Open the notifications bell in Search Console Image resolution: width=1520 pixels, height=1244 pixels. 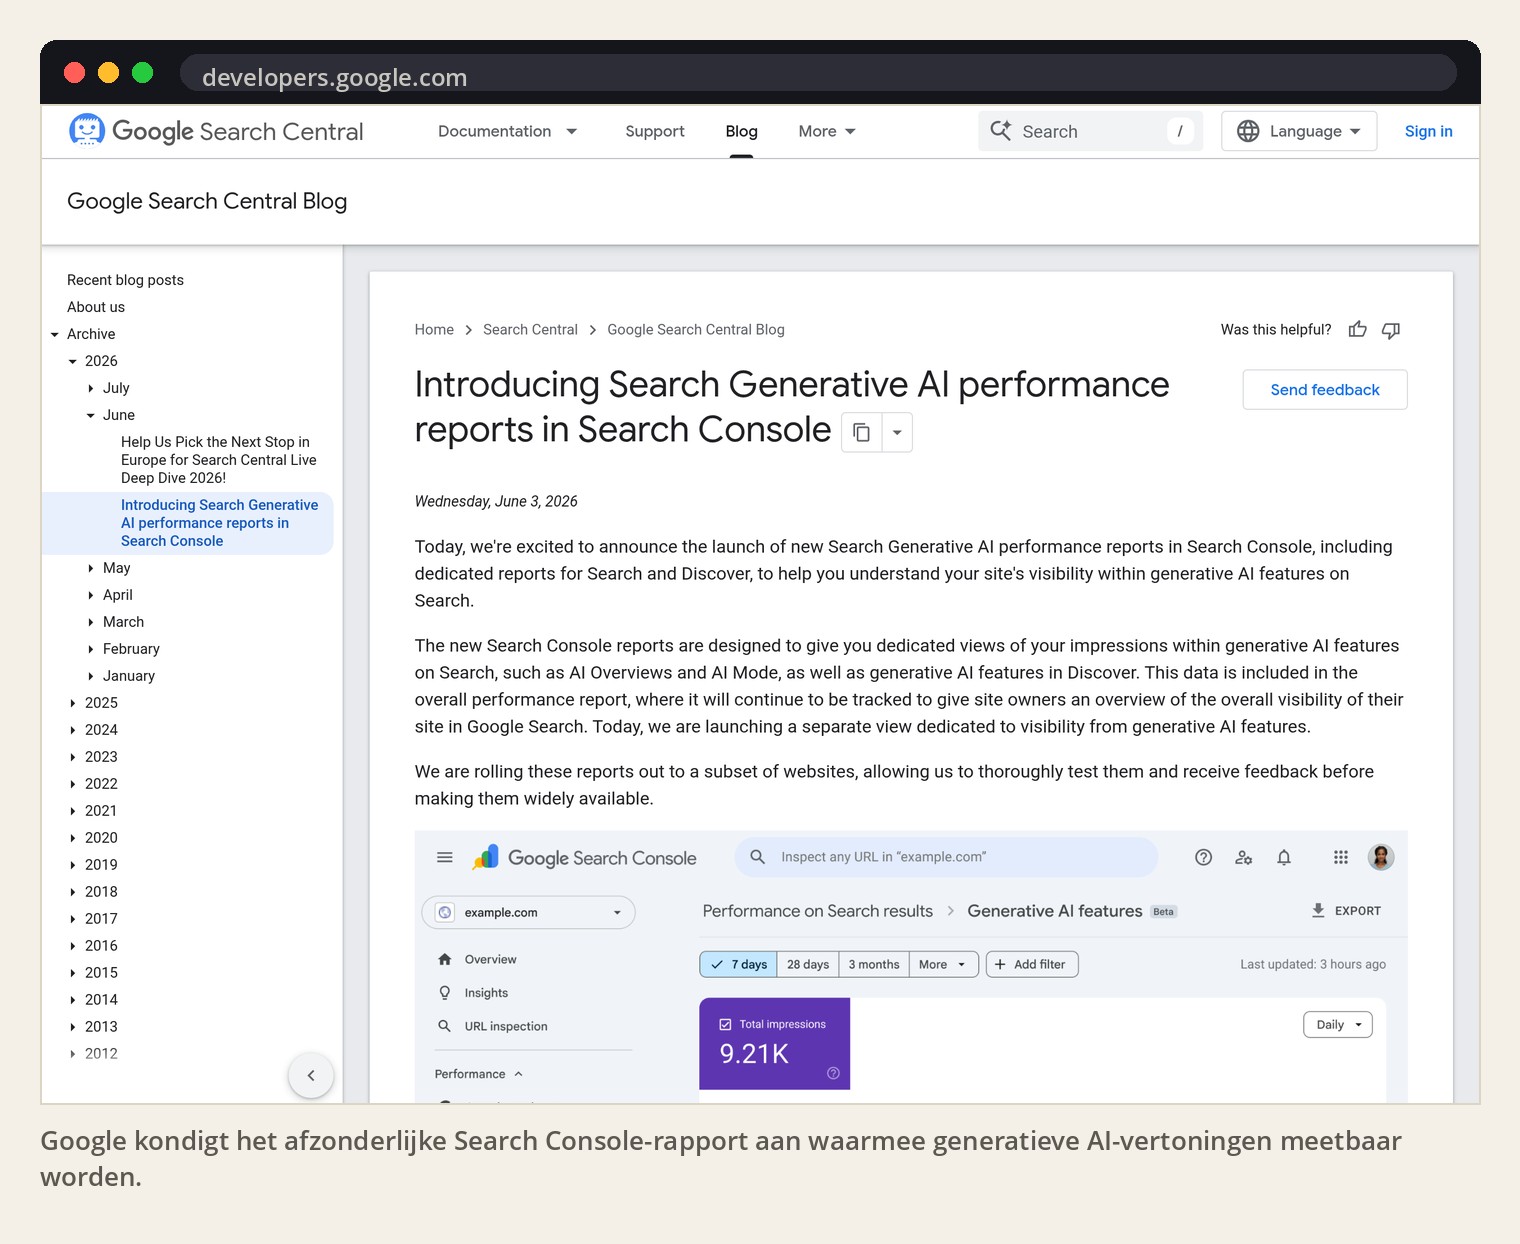tap(1284, 857)
